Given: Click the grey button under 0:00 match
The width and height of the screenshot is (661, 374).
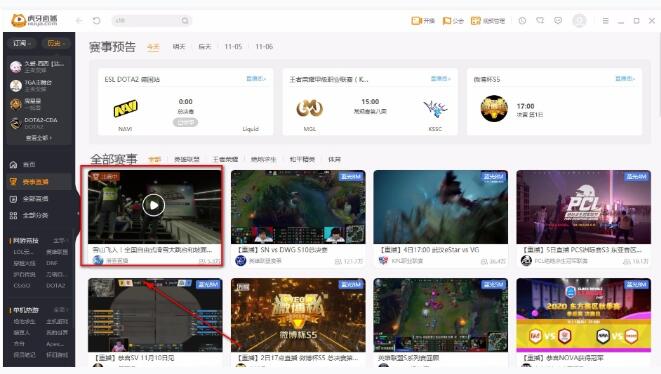Looking at the screenshot, I should point(185,122).
